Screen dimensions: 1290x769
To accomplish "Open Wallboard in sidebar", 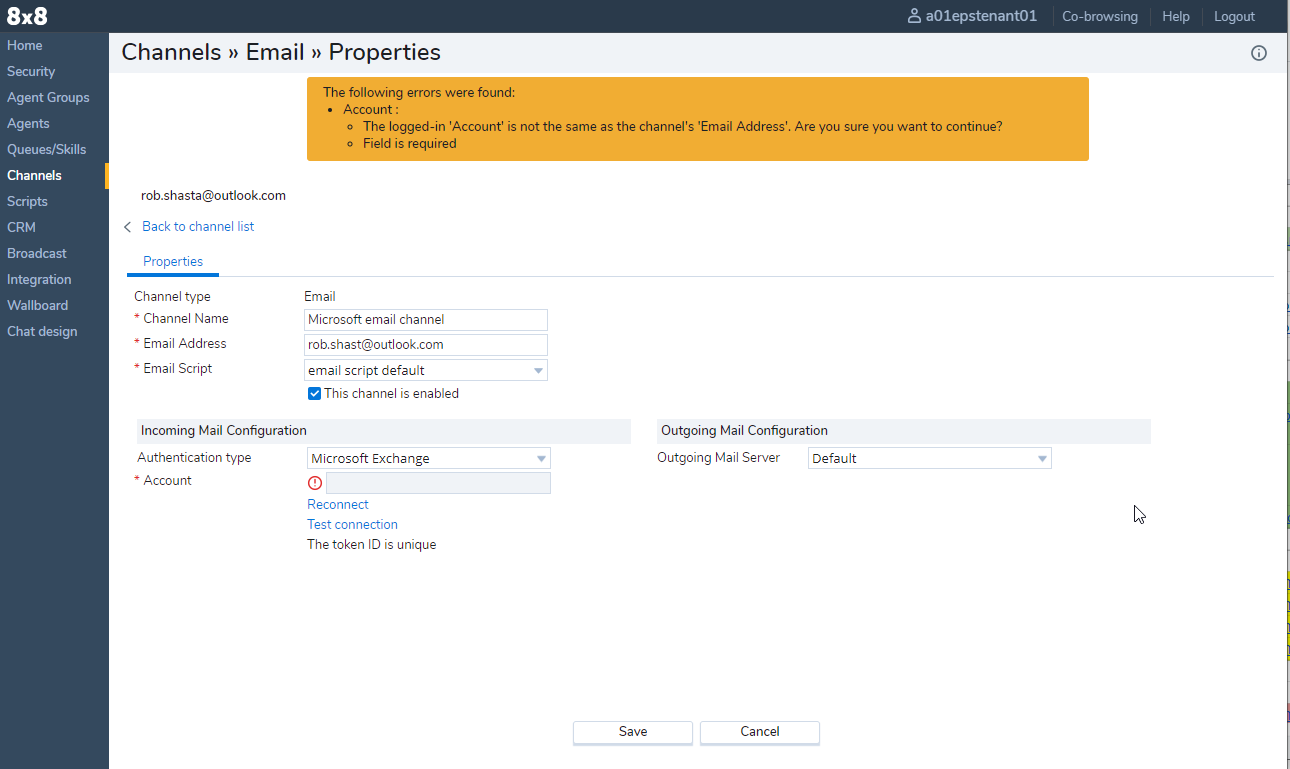I will (38, 305).
